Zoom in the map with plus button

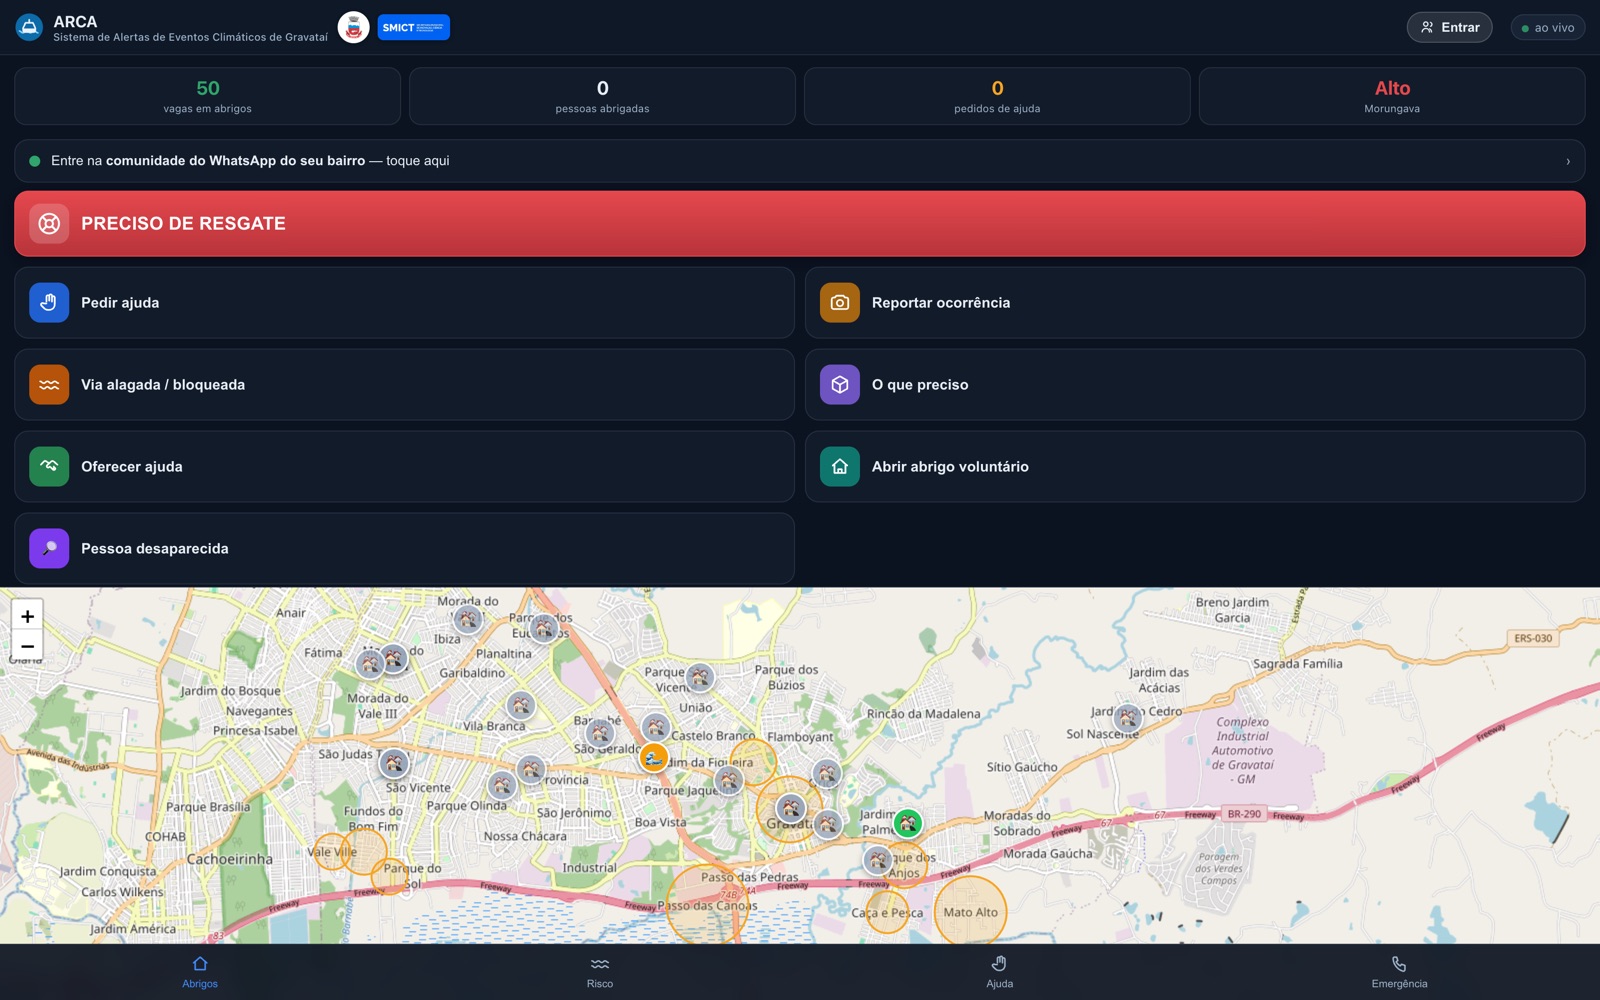[27, 616]
